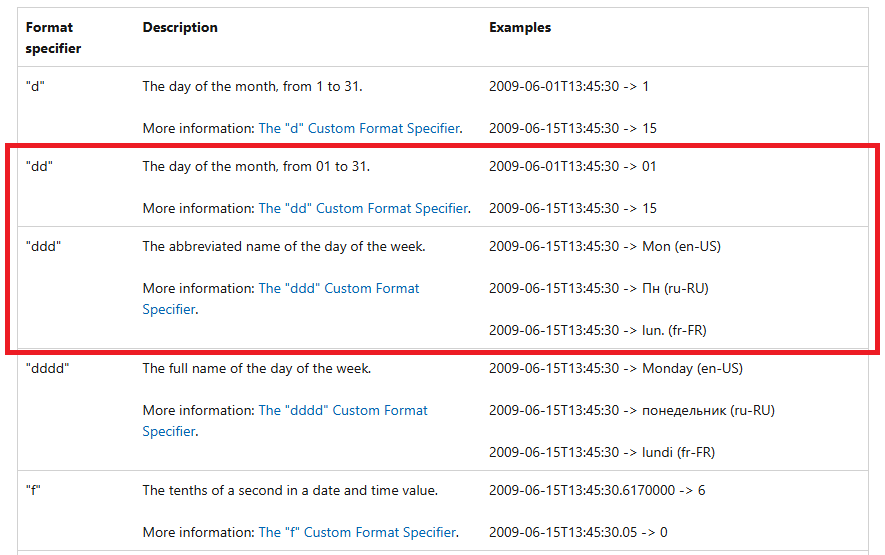Image resolution: width=885 pixels, height=555 pixels.
Task: Click the "ddd" specifier cell
Action: [43, 247]
